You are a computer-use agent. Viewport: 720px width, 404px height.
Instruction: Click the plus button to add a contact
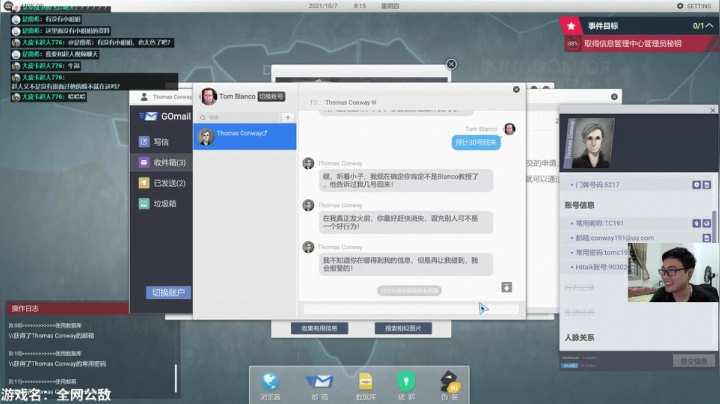click(288, 118)
